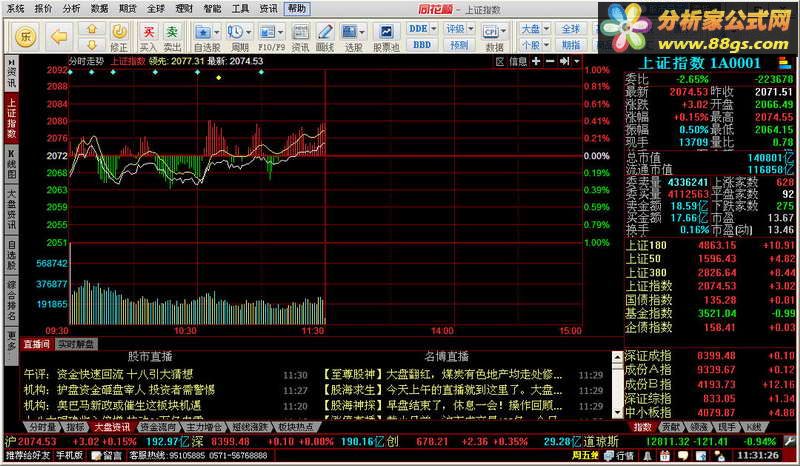Click the calendar gift icon in status bar
The height and width of the screenshot is (466, 800).
click(x=664, y=455)
